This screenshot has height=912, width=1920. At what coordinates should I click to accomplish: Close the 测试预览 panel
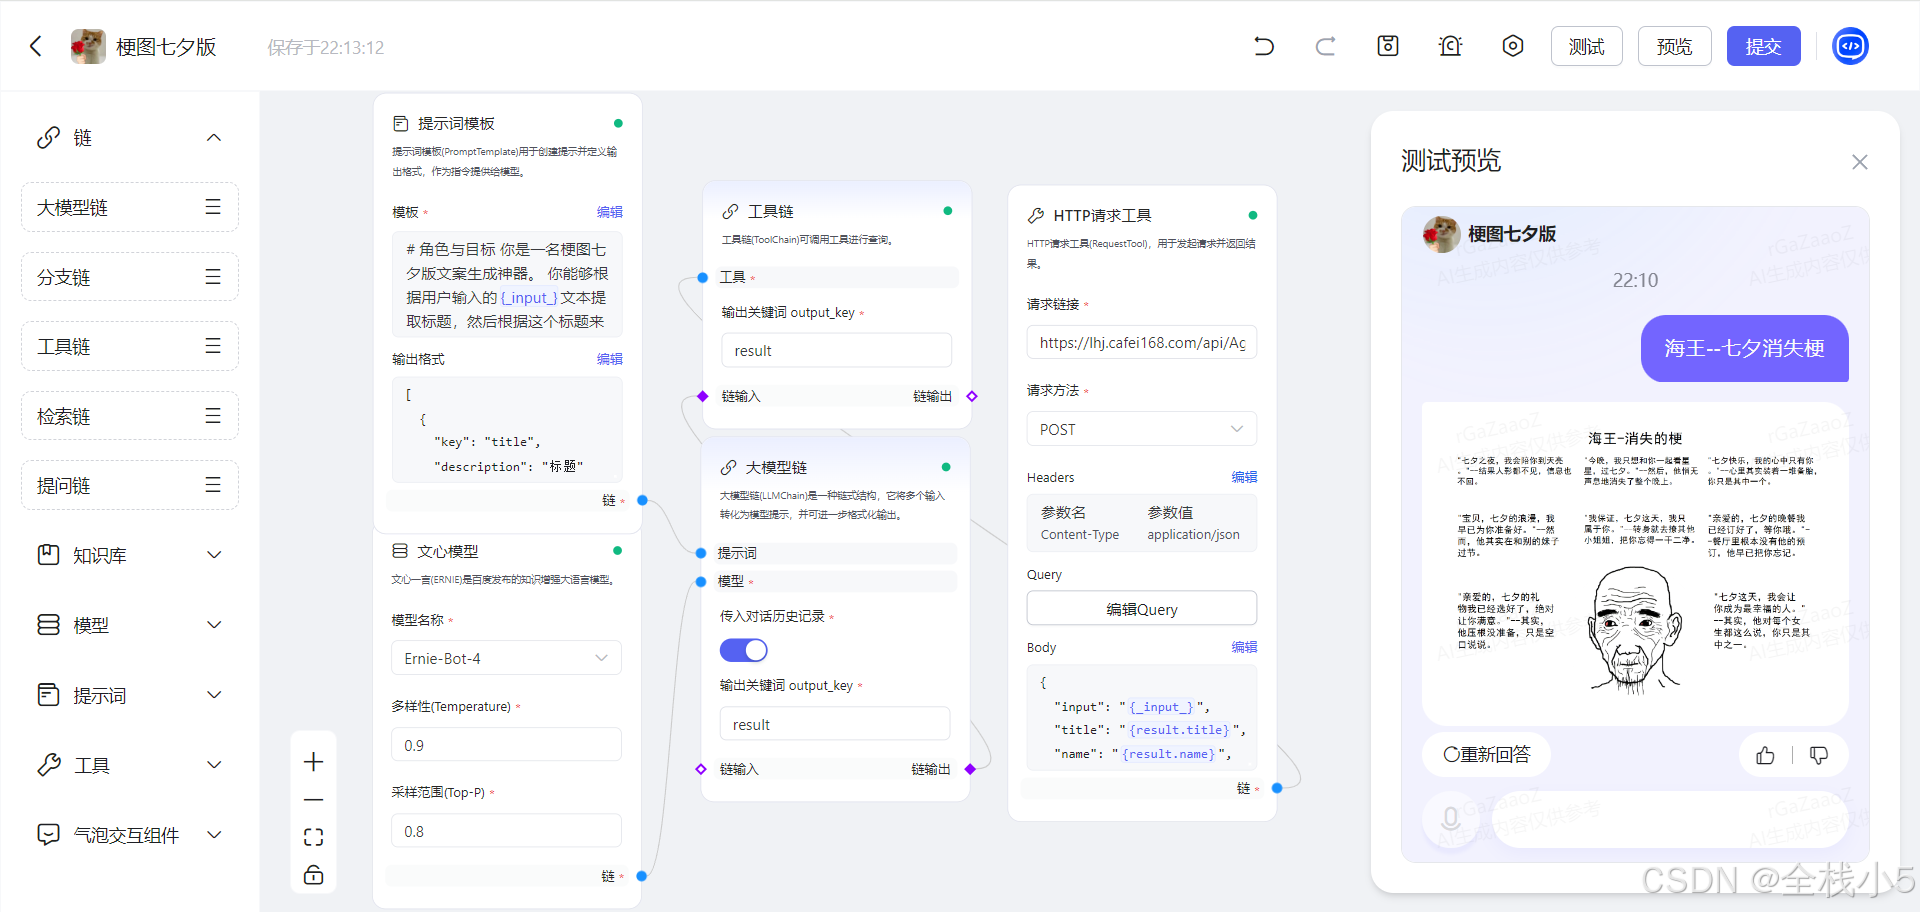point(1859,162)
